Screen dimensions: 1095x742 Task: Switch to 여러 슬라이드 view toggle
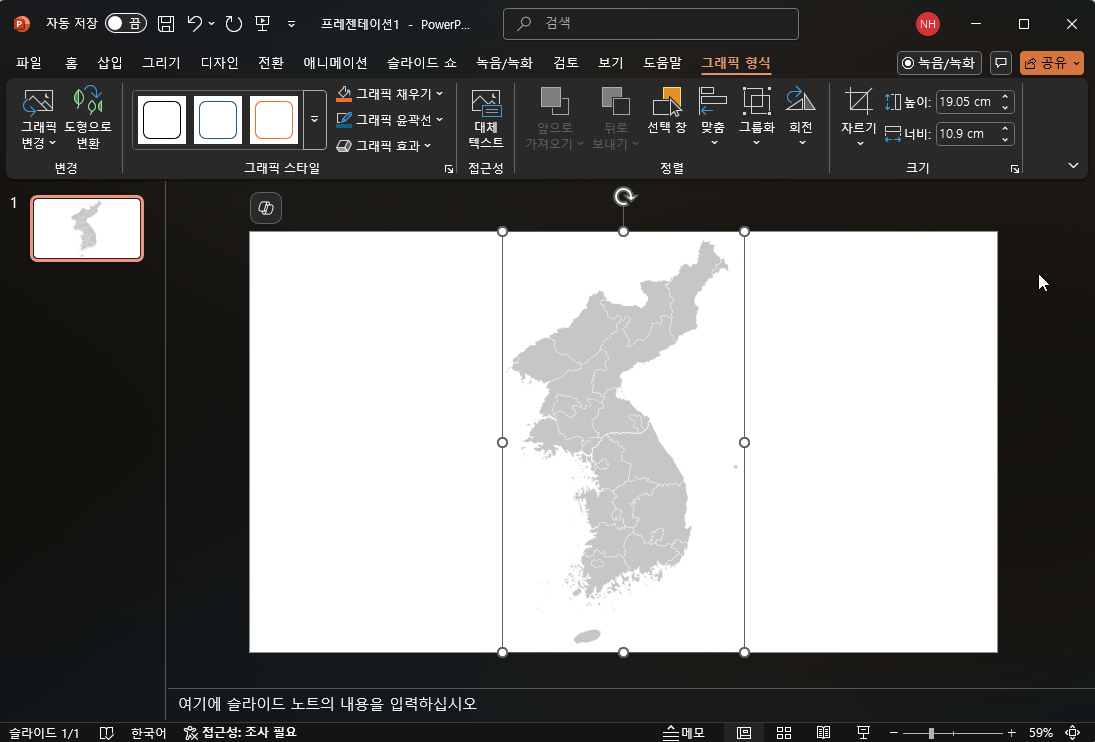pos(784,732)
